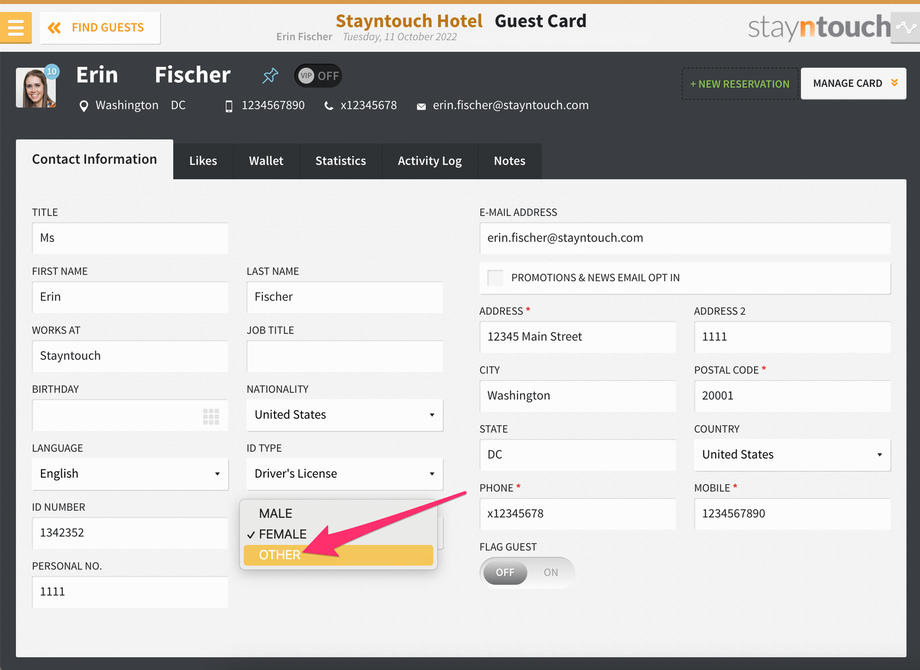This screenshot has width=920, height=670.
Task: Edit the Personal No. field
Action: tap(130, 591)
